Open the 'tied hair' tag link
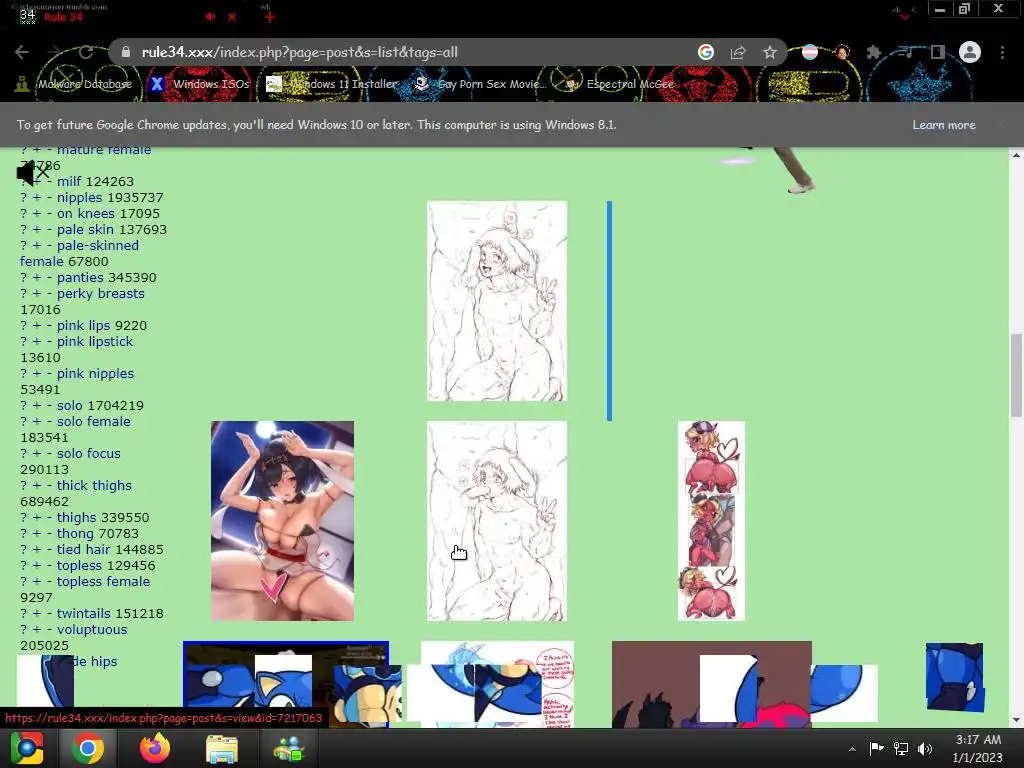1024x768 pixels. pos(84,549)
